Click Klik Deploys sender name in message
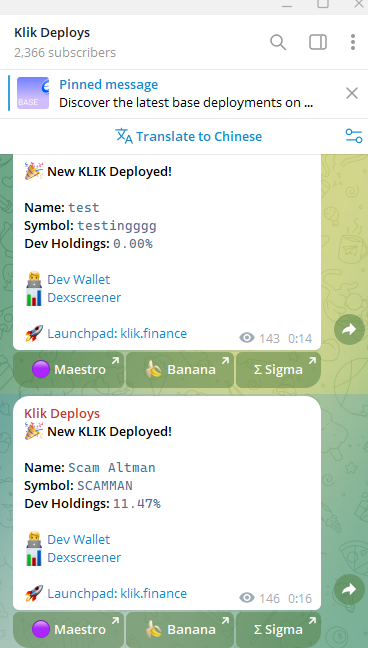Screen dimensions: 368x648 tap(62, 414)
